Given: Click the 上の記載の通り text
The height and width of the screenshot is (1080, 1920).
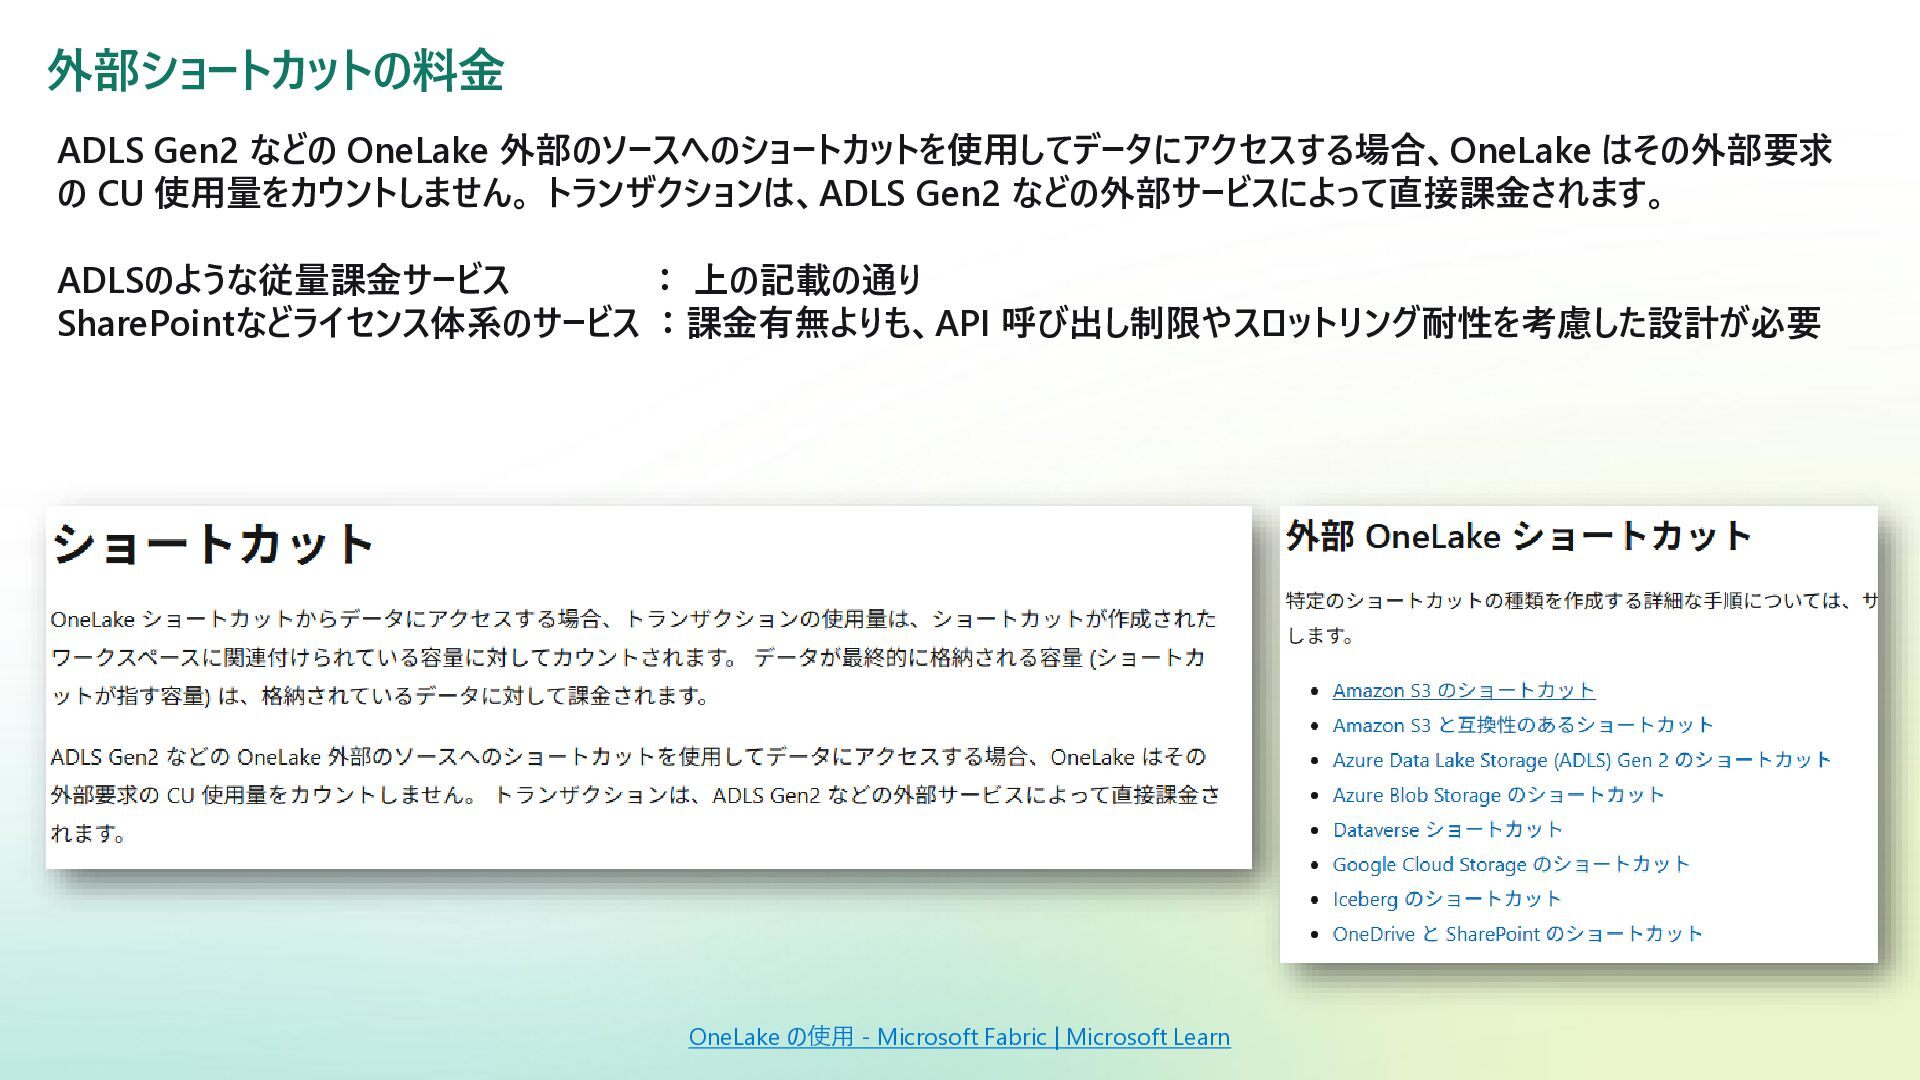Looking at the screenshot, I should click(806, 280).
